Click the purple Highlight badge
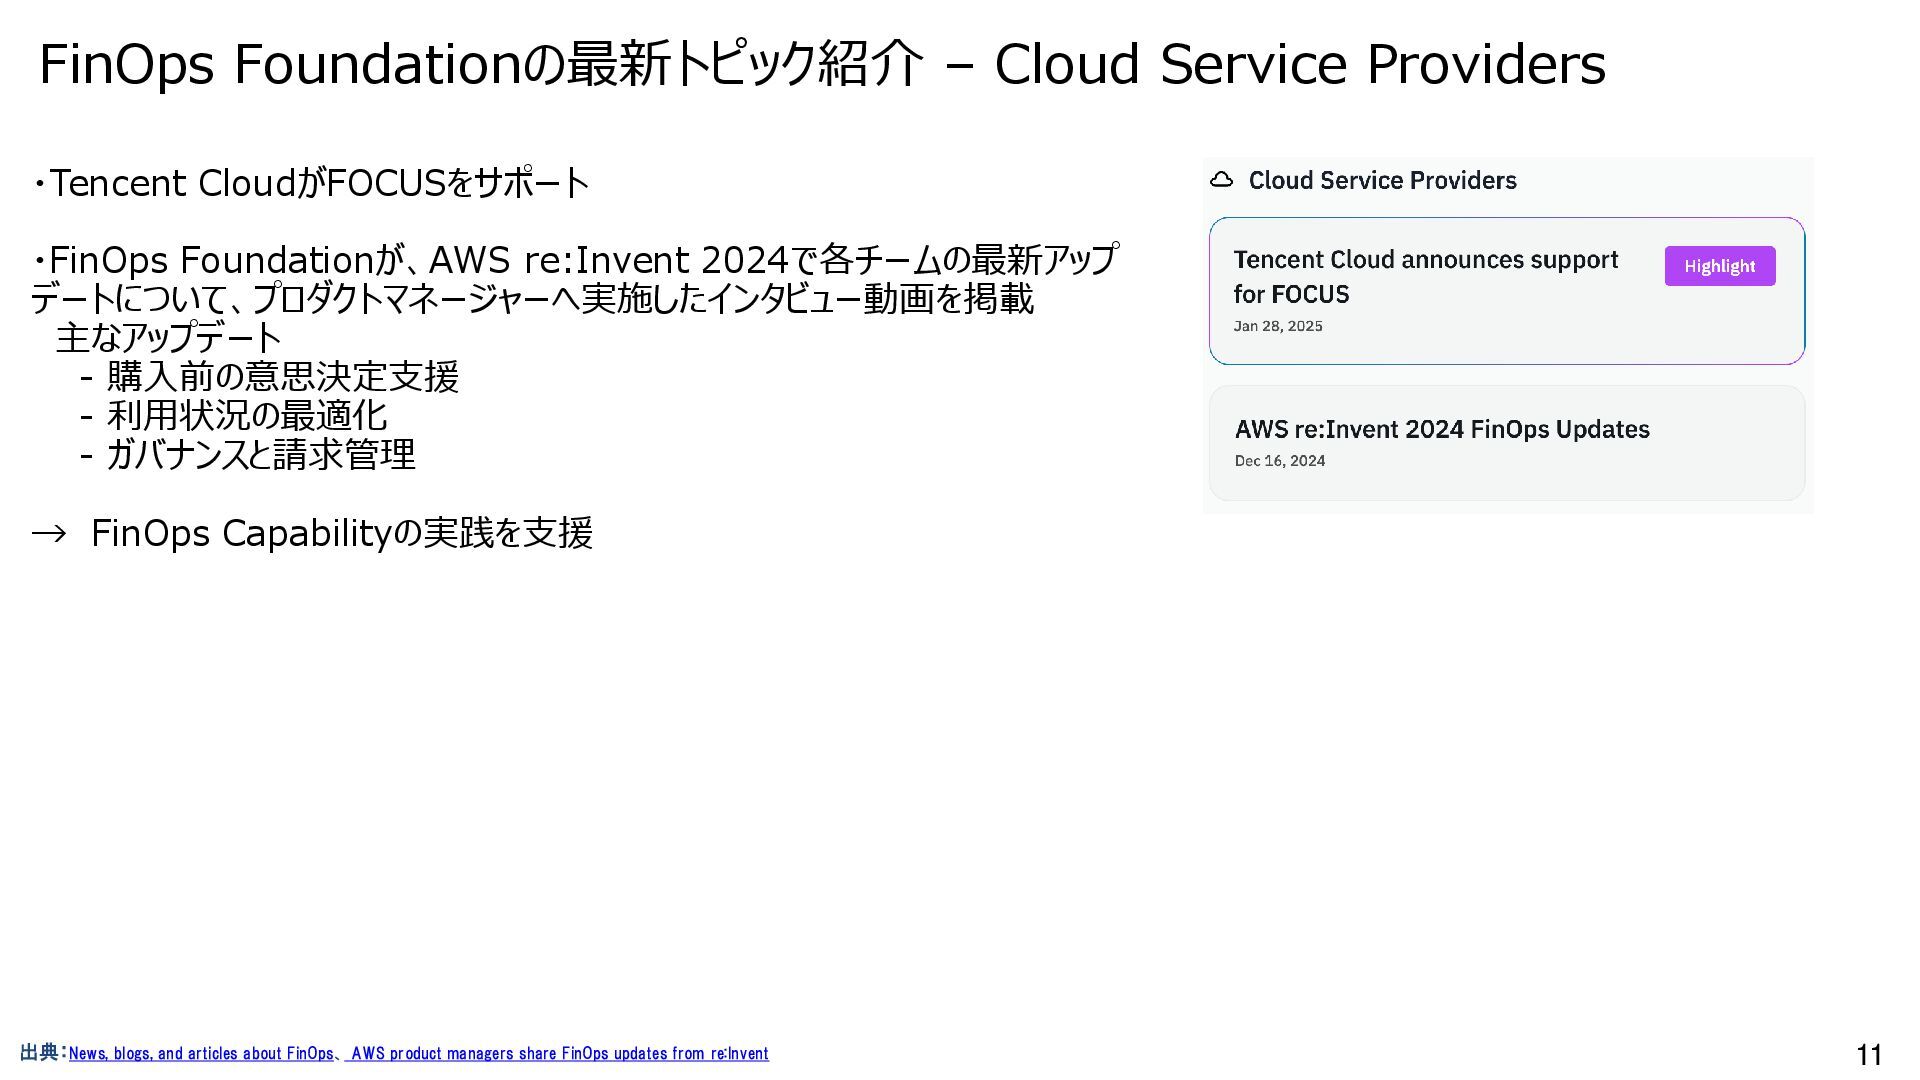Viewport: 1920px width, 1080px height. click(x=1720, y=266)
